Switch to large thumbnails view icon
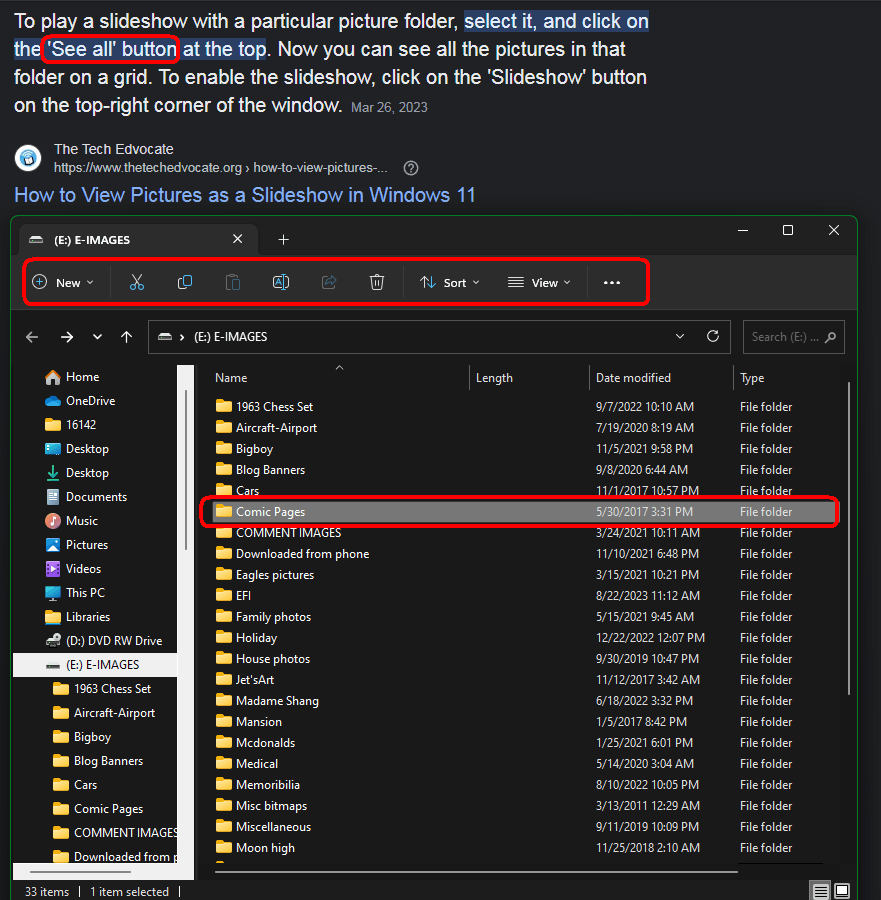This screenshot has height=900, width=881. pos(842,891)
